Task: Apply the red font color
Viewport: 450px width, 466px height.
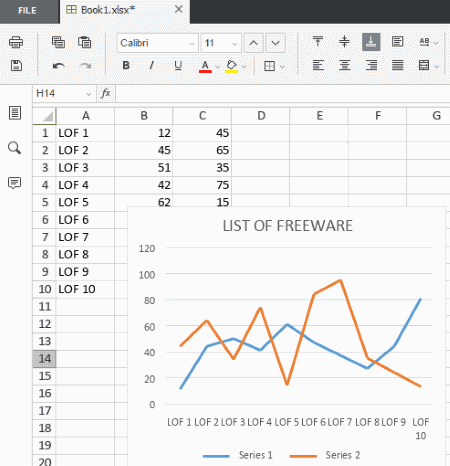Action: [x=205, y=66]
